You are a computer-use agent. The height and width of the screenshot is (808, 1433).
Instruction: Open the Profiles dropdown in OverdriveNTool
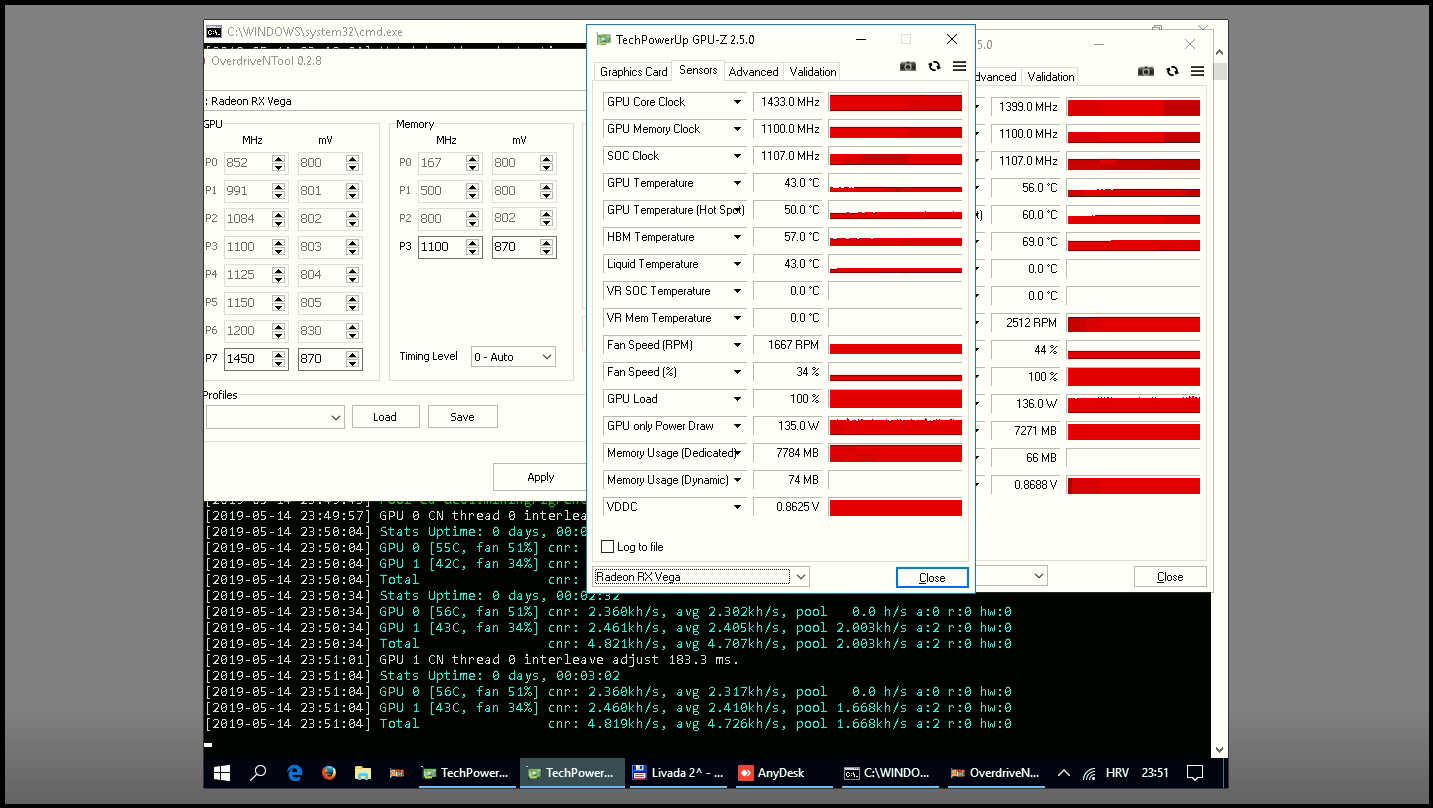pos(275,417)
